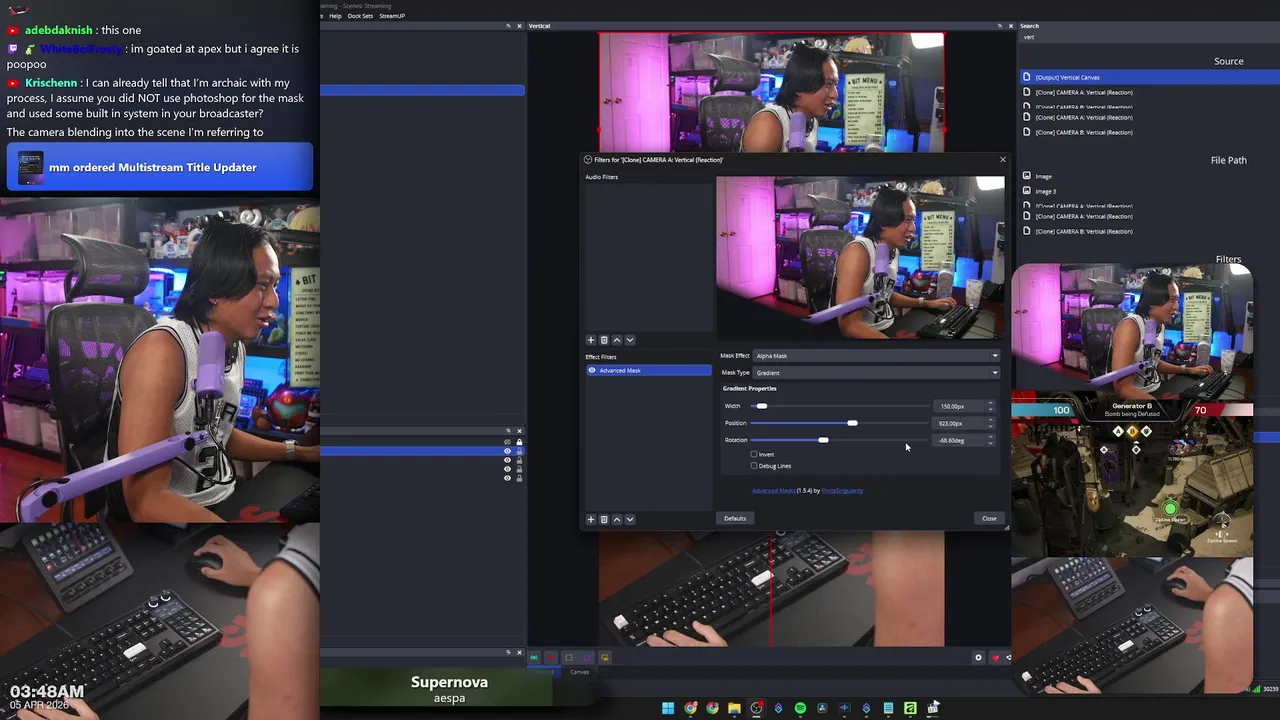Viewport: 1280px width, 720px height.
Task: Select the Advanced Mask effect filter row
Action: click(x=649, y=370)
